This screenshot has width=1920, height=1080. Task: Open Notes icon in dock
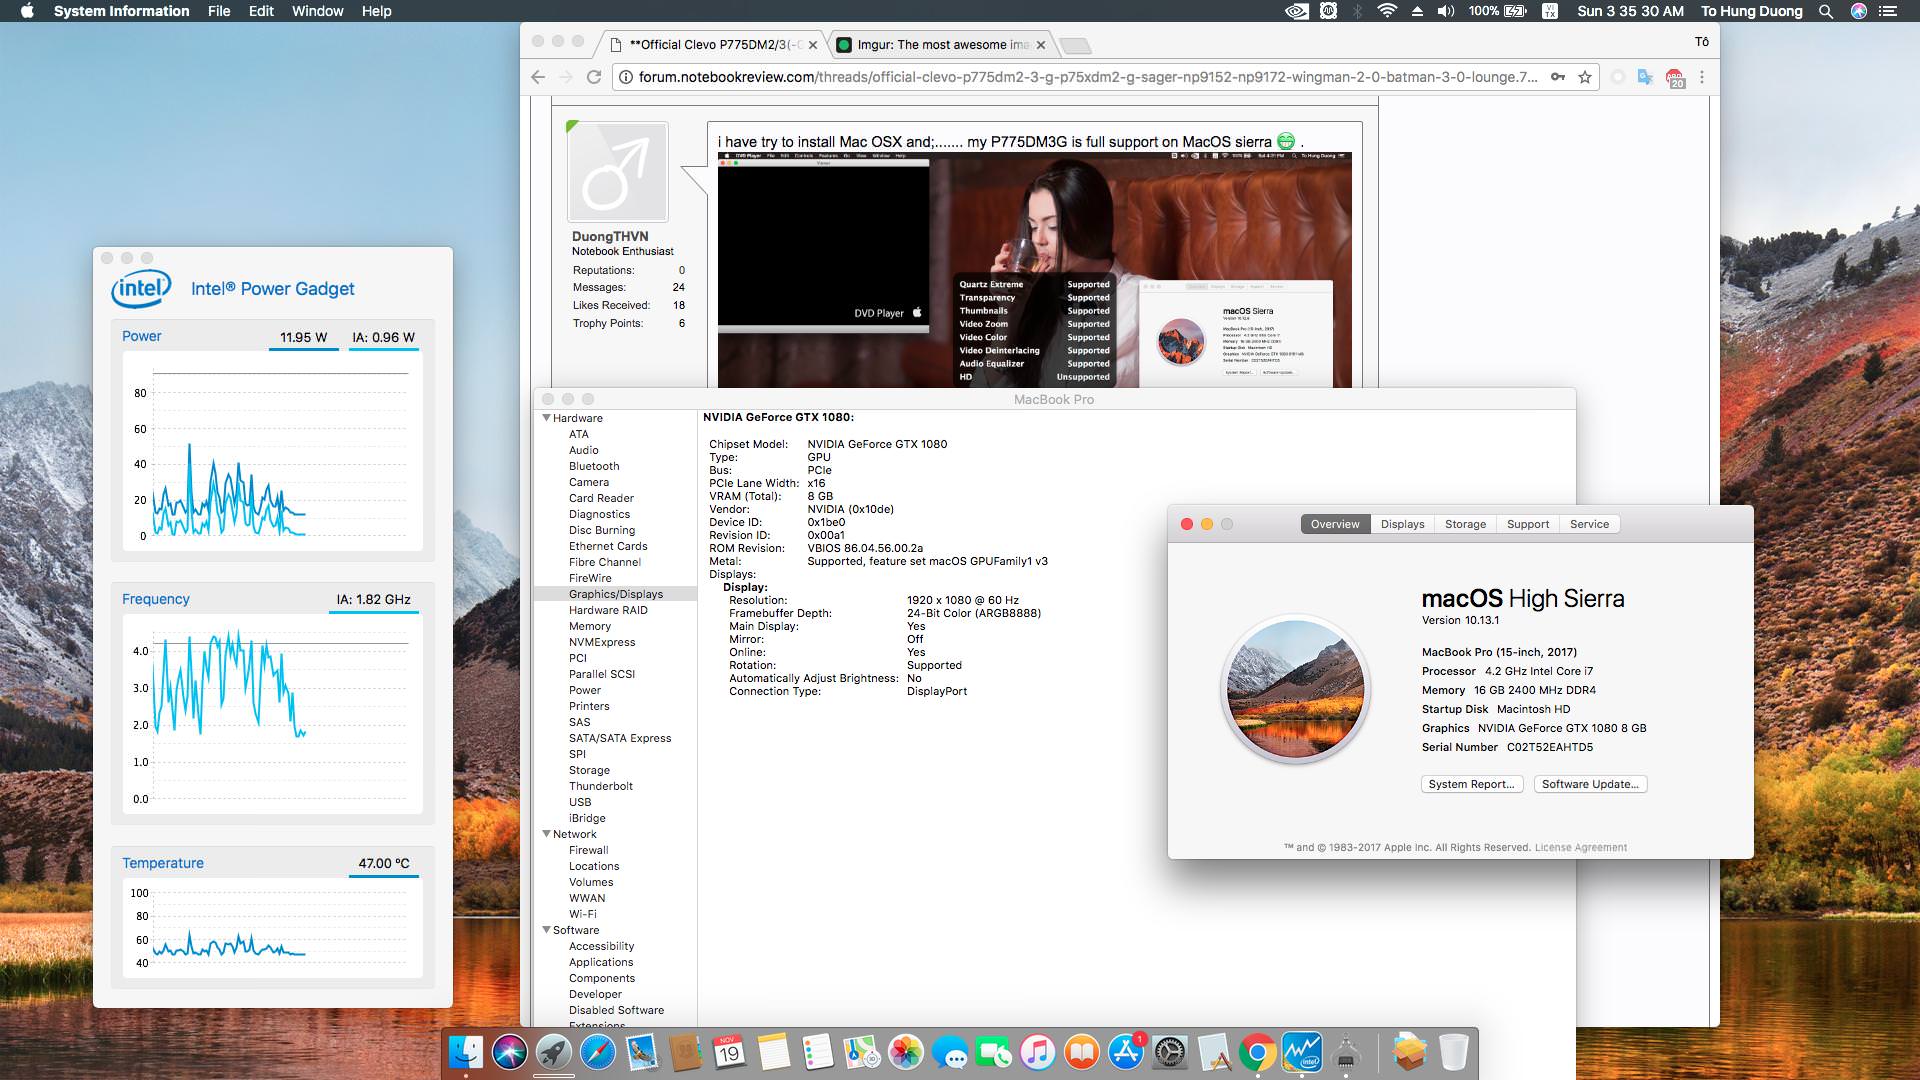click(773, 1052)
